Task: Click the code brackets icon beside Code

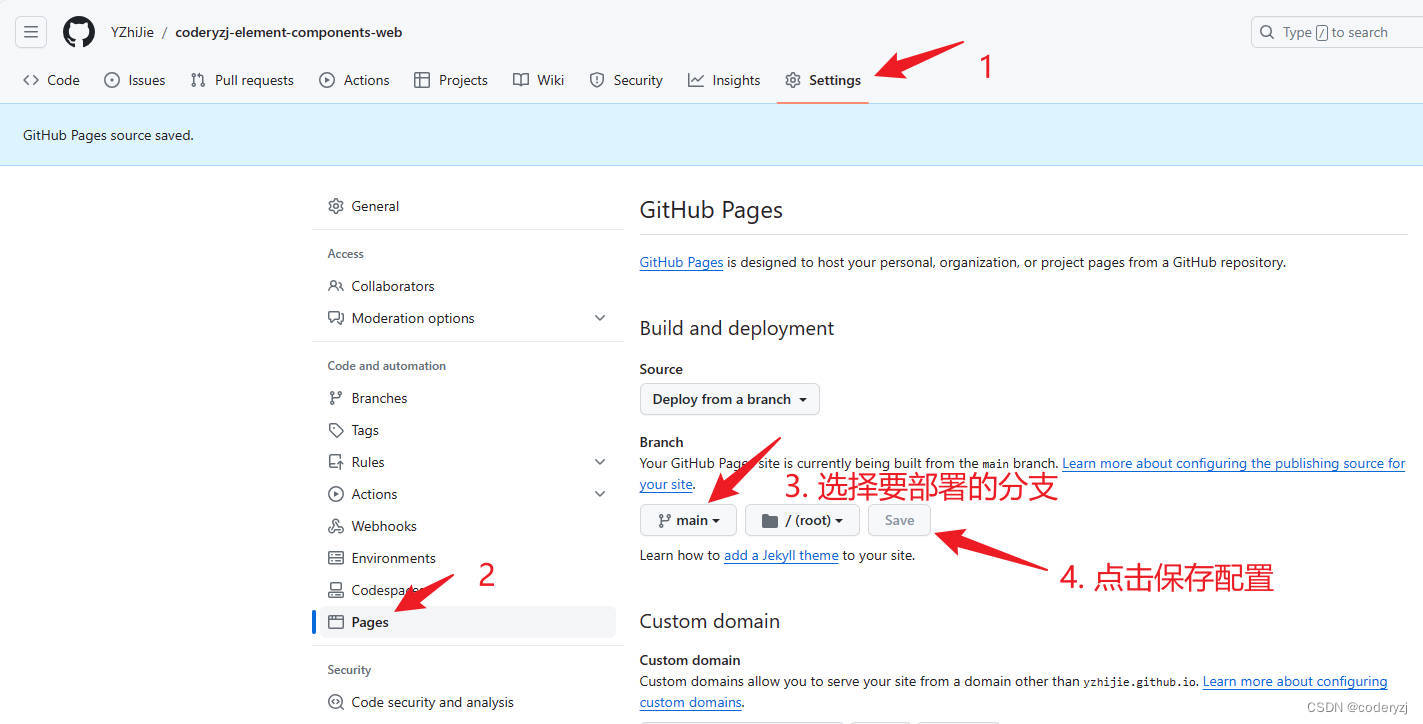Action: click(x=31, y=80)
